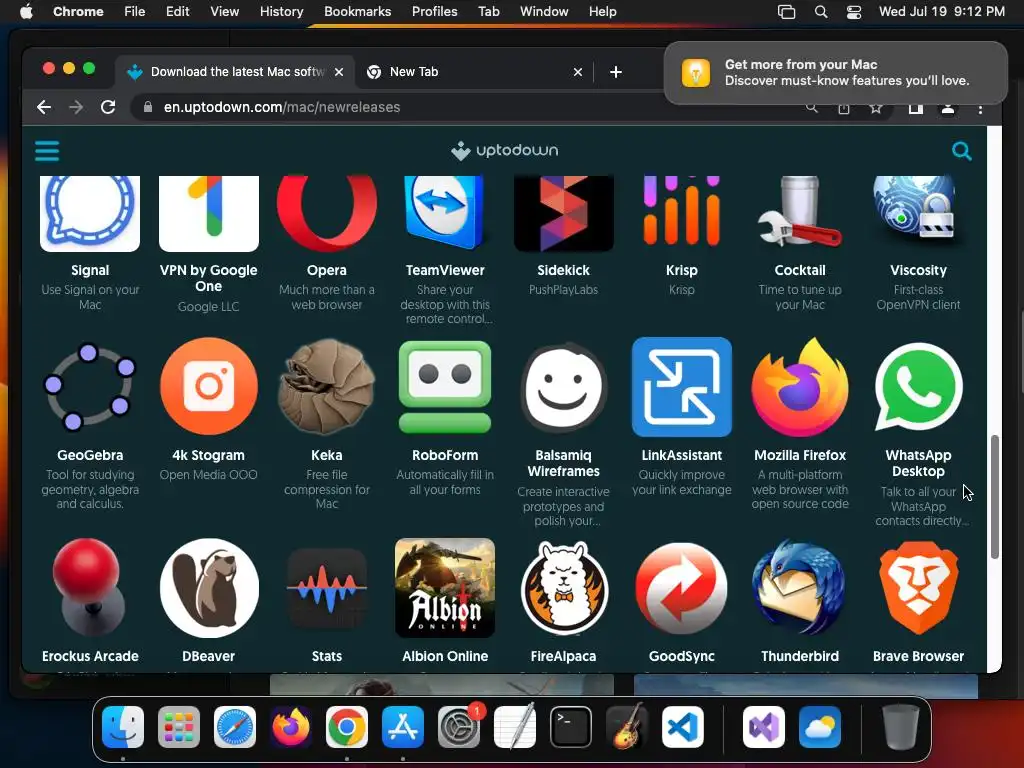This screenshot has height=768, width=1024.
Task: Open the Signal title link
Action: tap(90, 270)
